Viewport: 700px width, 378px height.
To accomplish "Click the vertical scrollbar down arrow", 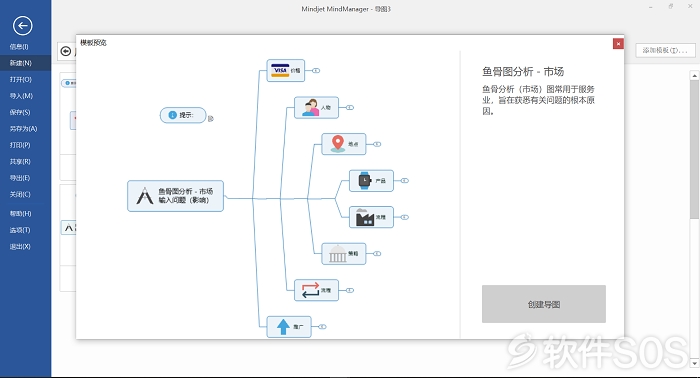I will (x=694, y=364).
